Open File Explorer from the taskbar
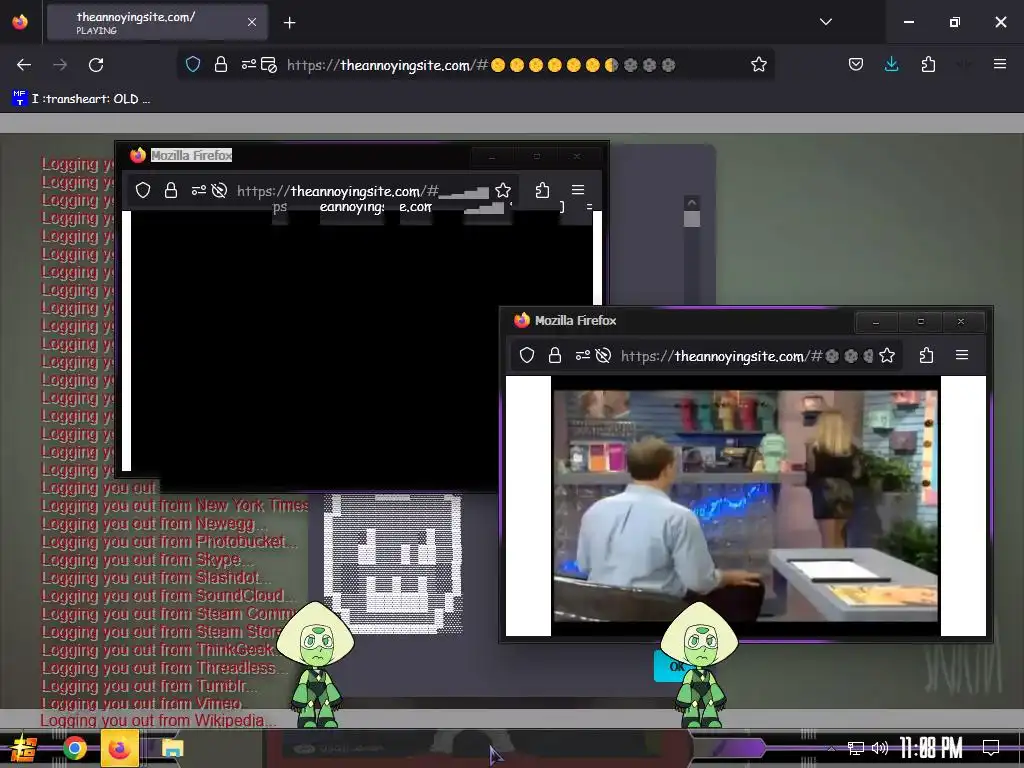The height and width of the screenshot is (768, 1024). click(x=172, y=748)
